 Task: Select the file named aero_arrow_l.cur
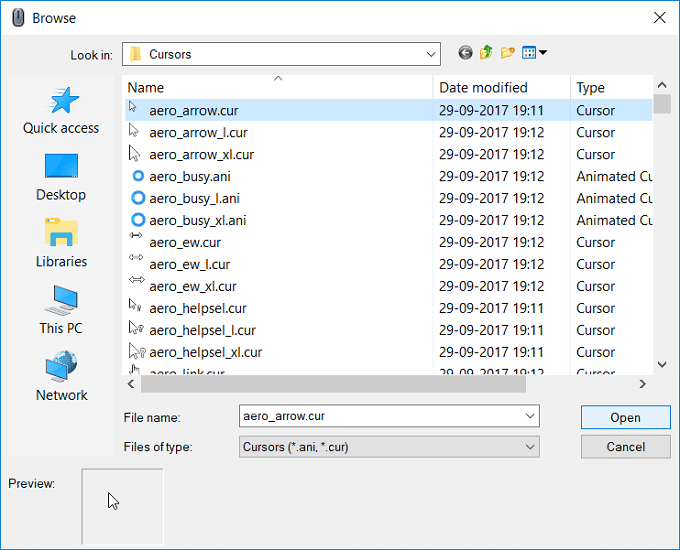[198, 133]
